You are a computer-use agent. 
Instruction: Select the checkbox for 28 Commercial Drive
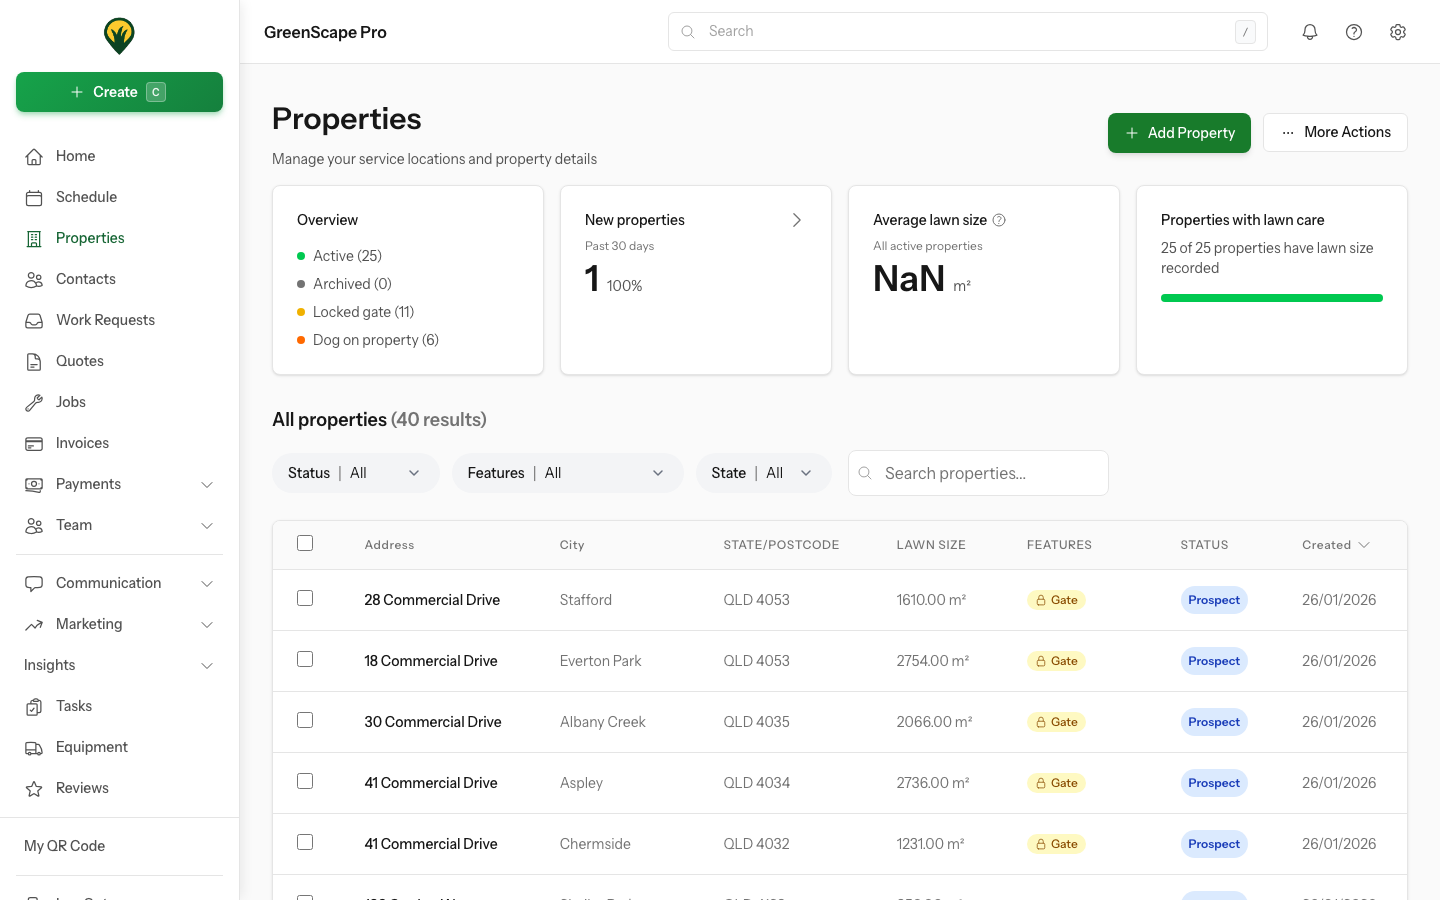(305, 598)
